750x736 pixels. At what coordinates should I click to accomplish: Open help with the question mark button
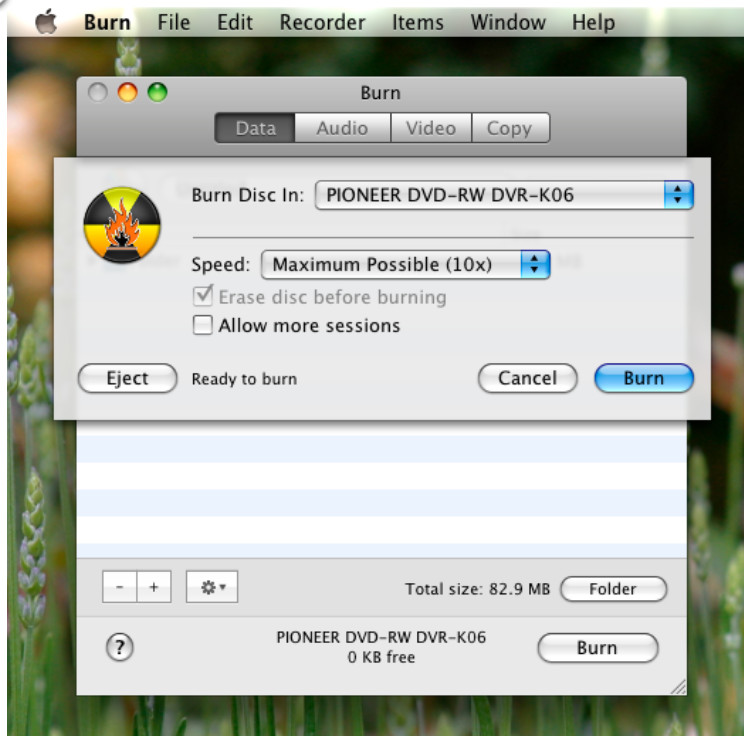tap(120, 648)
